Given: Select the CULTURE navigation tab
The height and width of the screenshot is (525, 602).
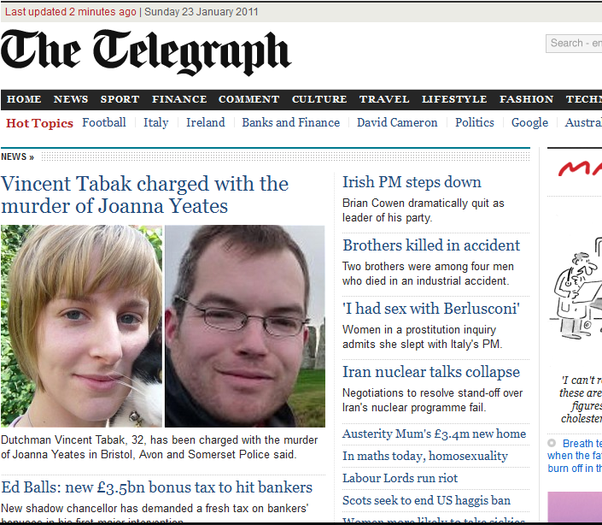Looking at the screenshot, I should click(x=319, y=99).
